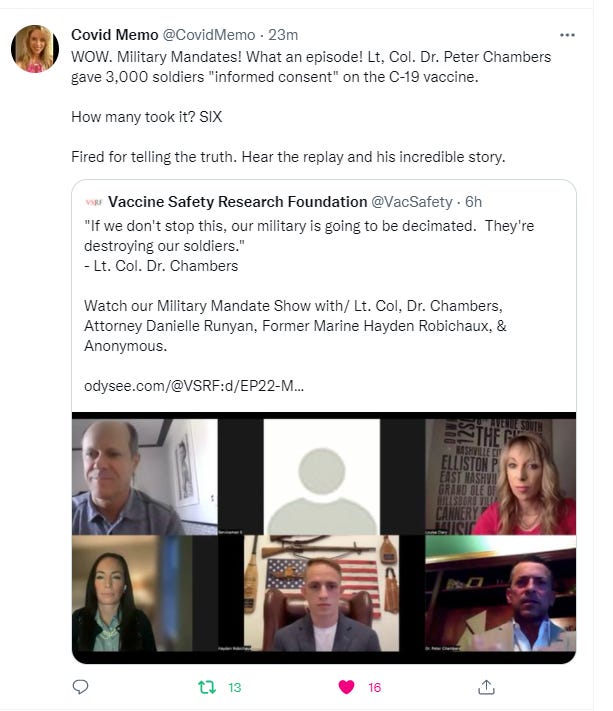Viewport: 613px width, 711px height.
Task: Open the Covid Memo display name
Action: [x=111, y=36]
